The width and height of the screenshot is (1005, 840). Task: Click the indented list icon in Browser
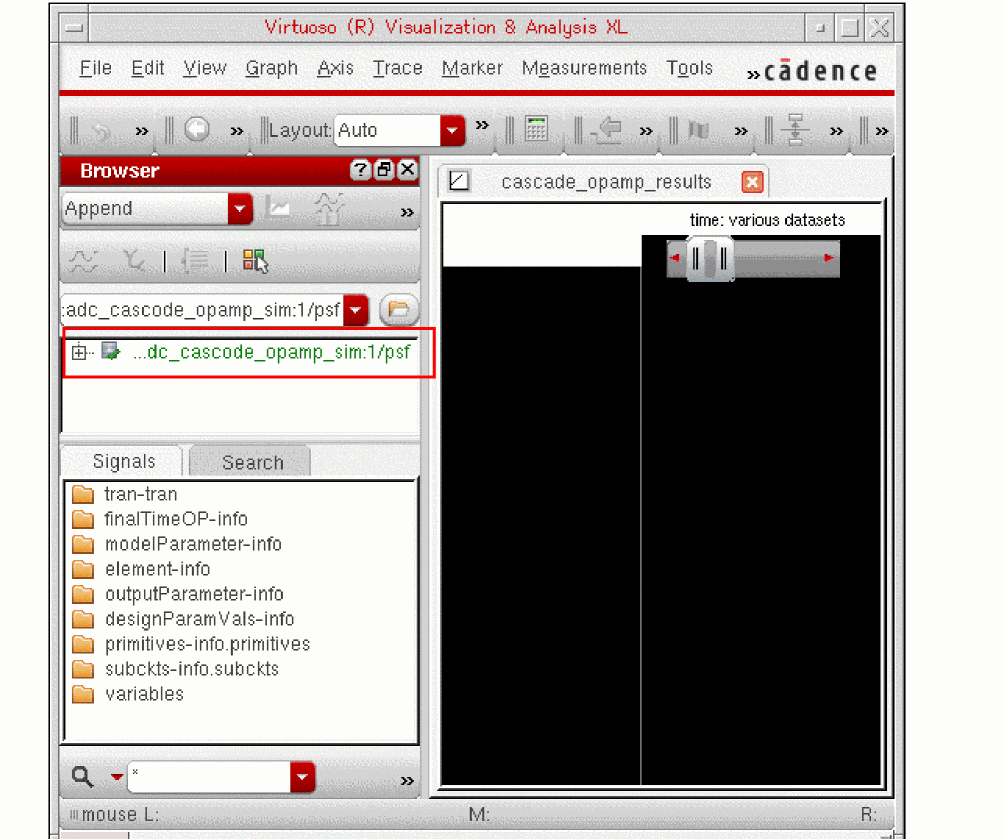(x=195, y=261)
